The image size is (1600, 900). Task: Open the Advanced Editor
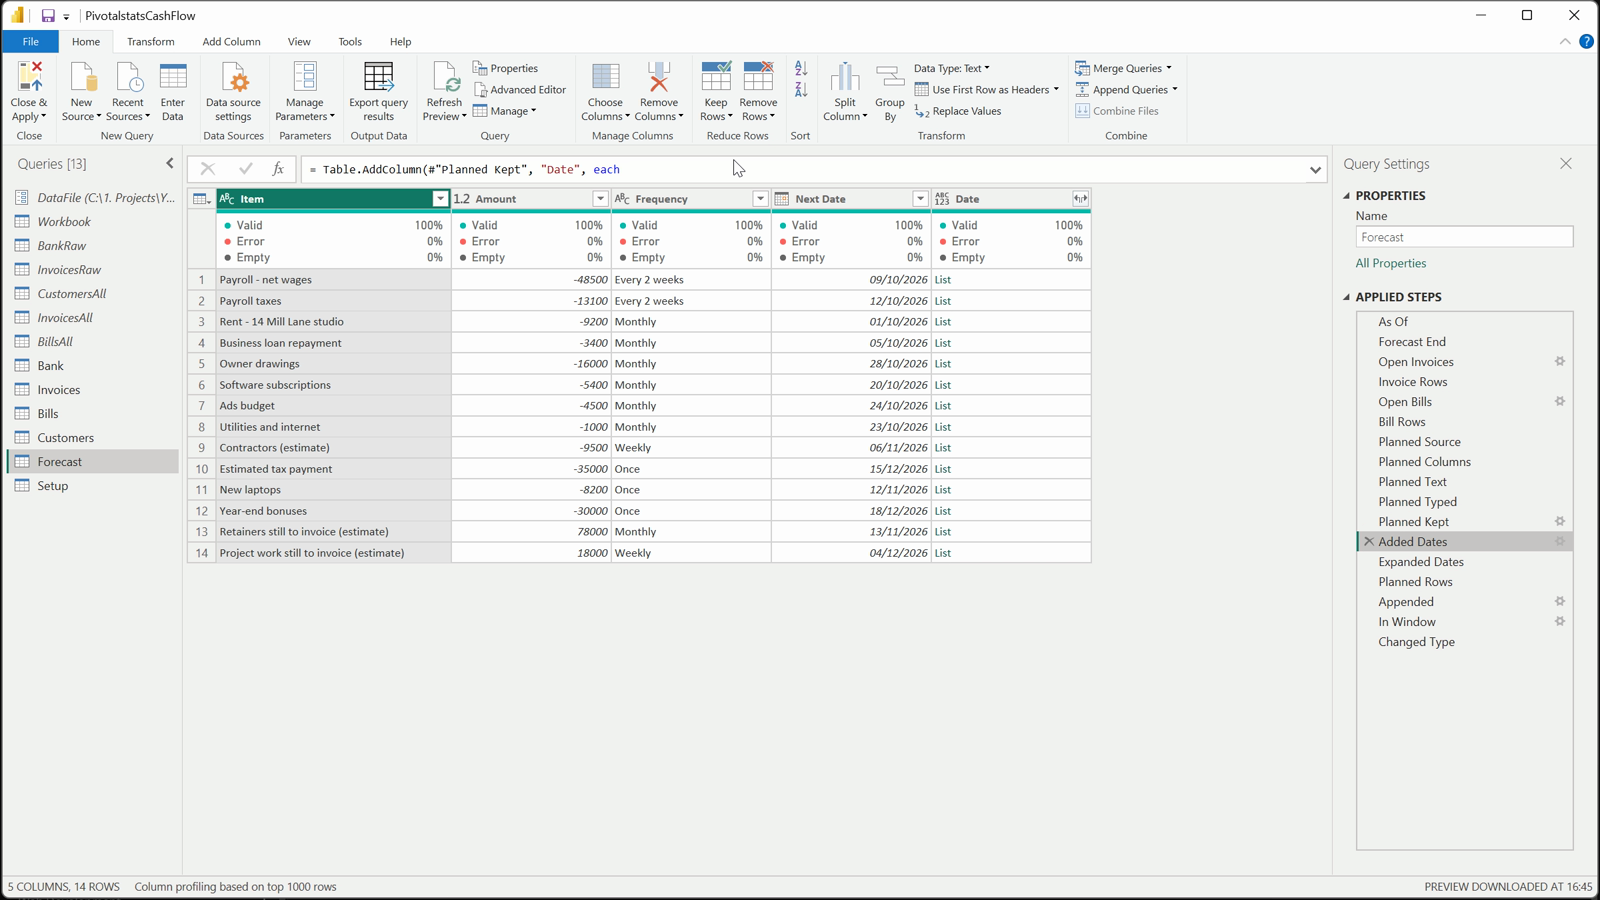pos(520,90)
